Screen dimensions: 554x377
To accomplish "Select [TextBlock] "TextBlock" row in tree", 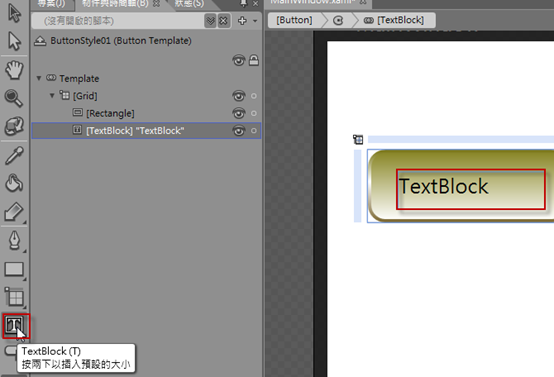I will [x=147, y=131].
